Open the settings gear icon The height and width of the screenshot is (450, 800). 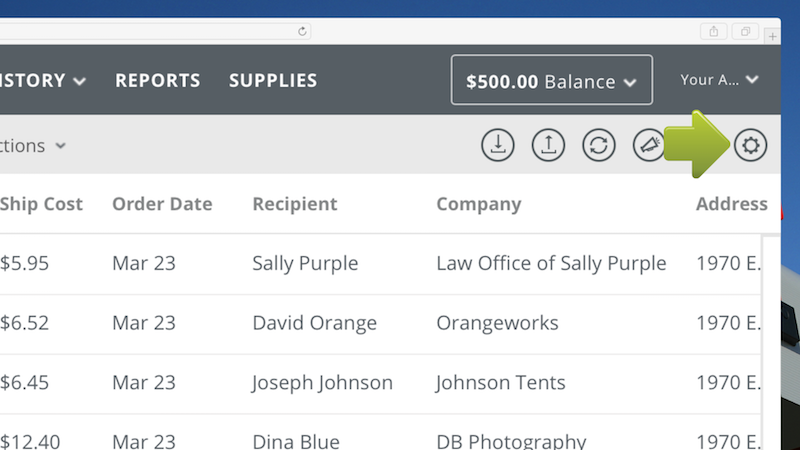point(750,145)
